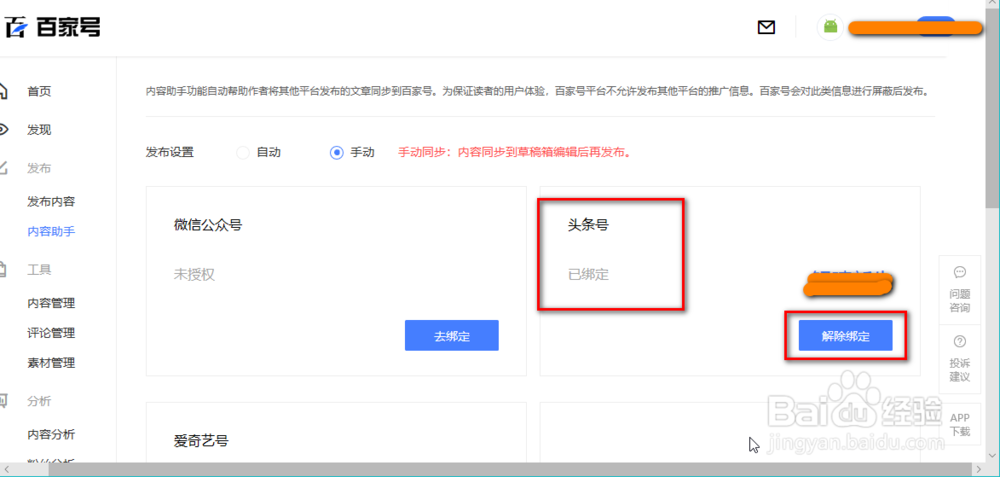Open 素材管理 in the sidebar
This screenshot has height=477, width=1000.
click(x=51, y=363)
